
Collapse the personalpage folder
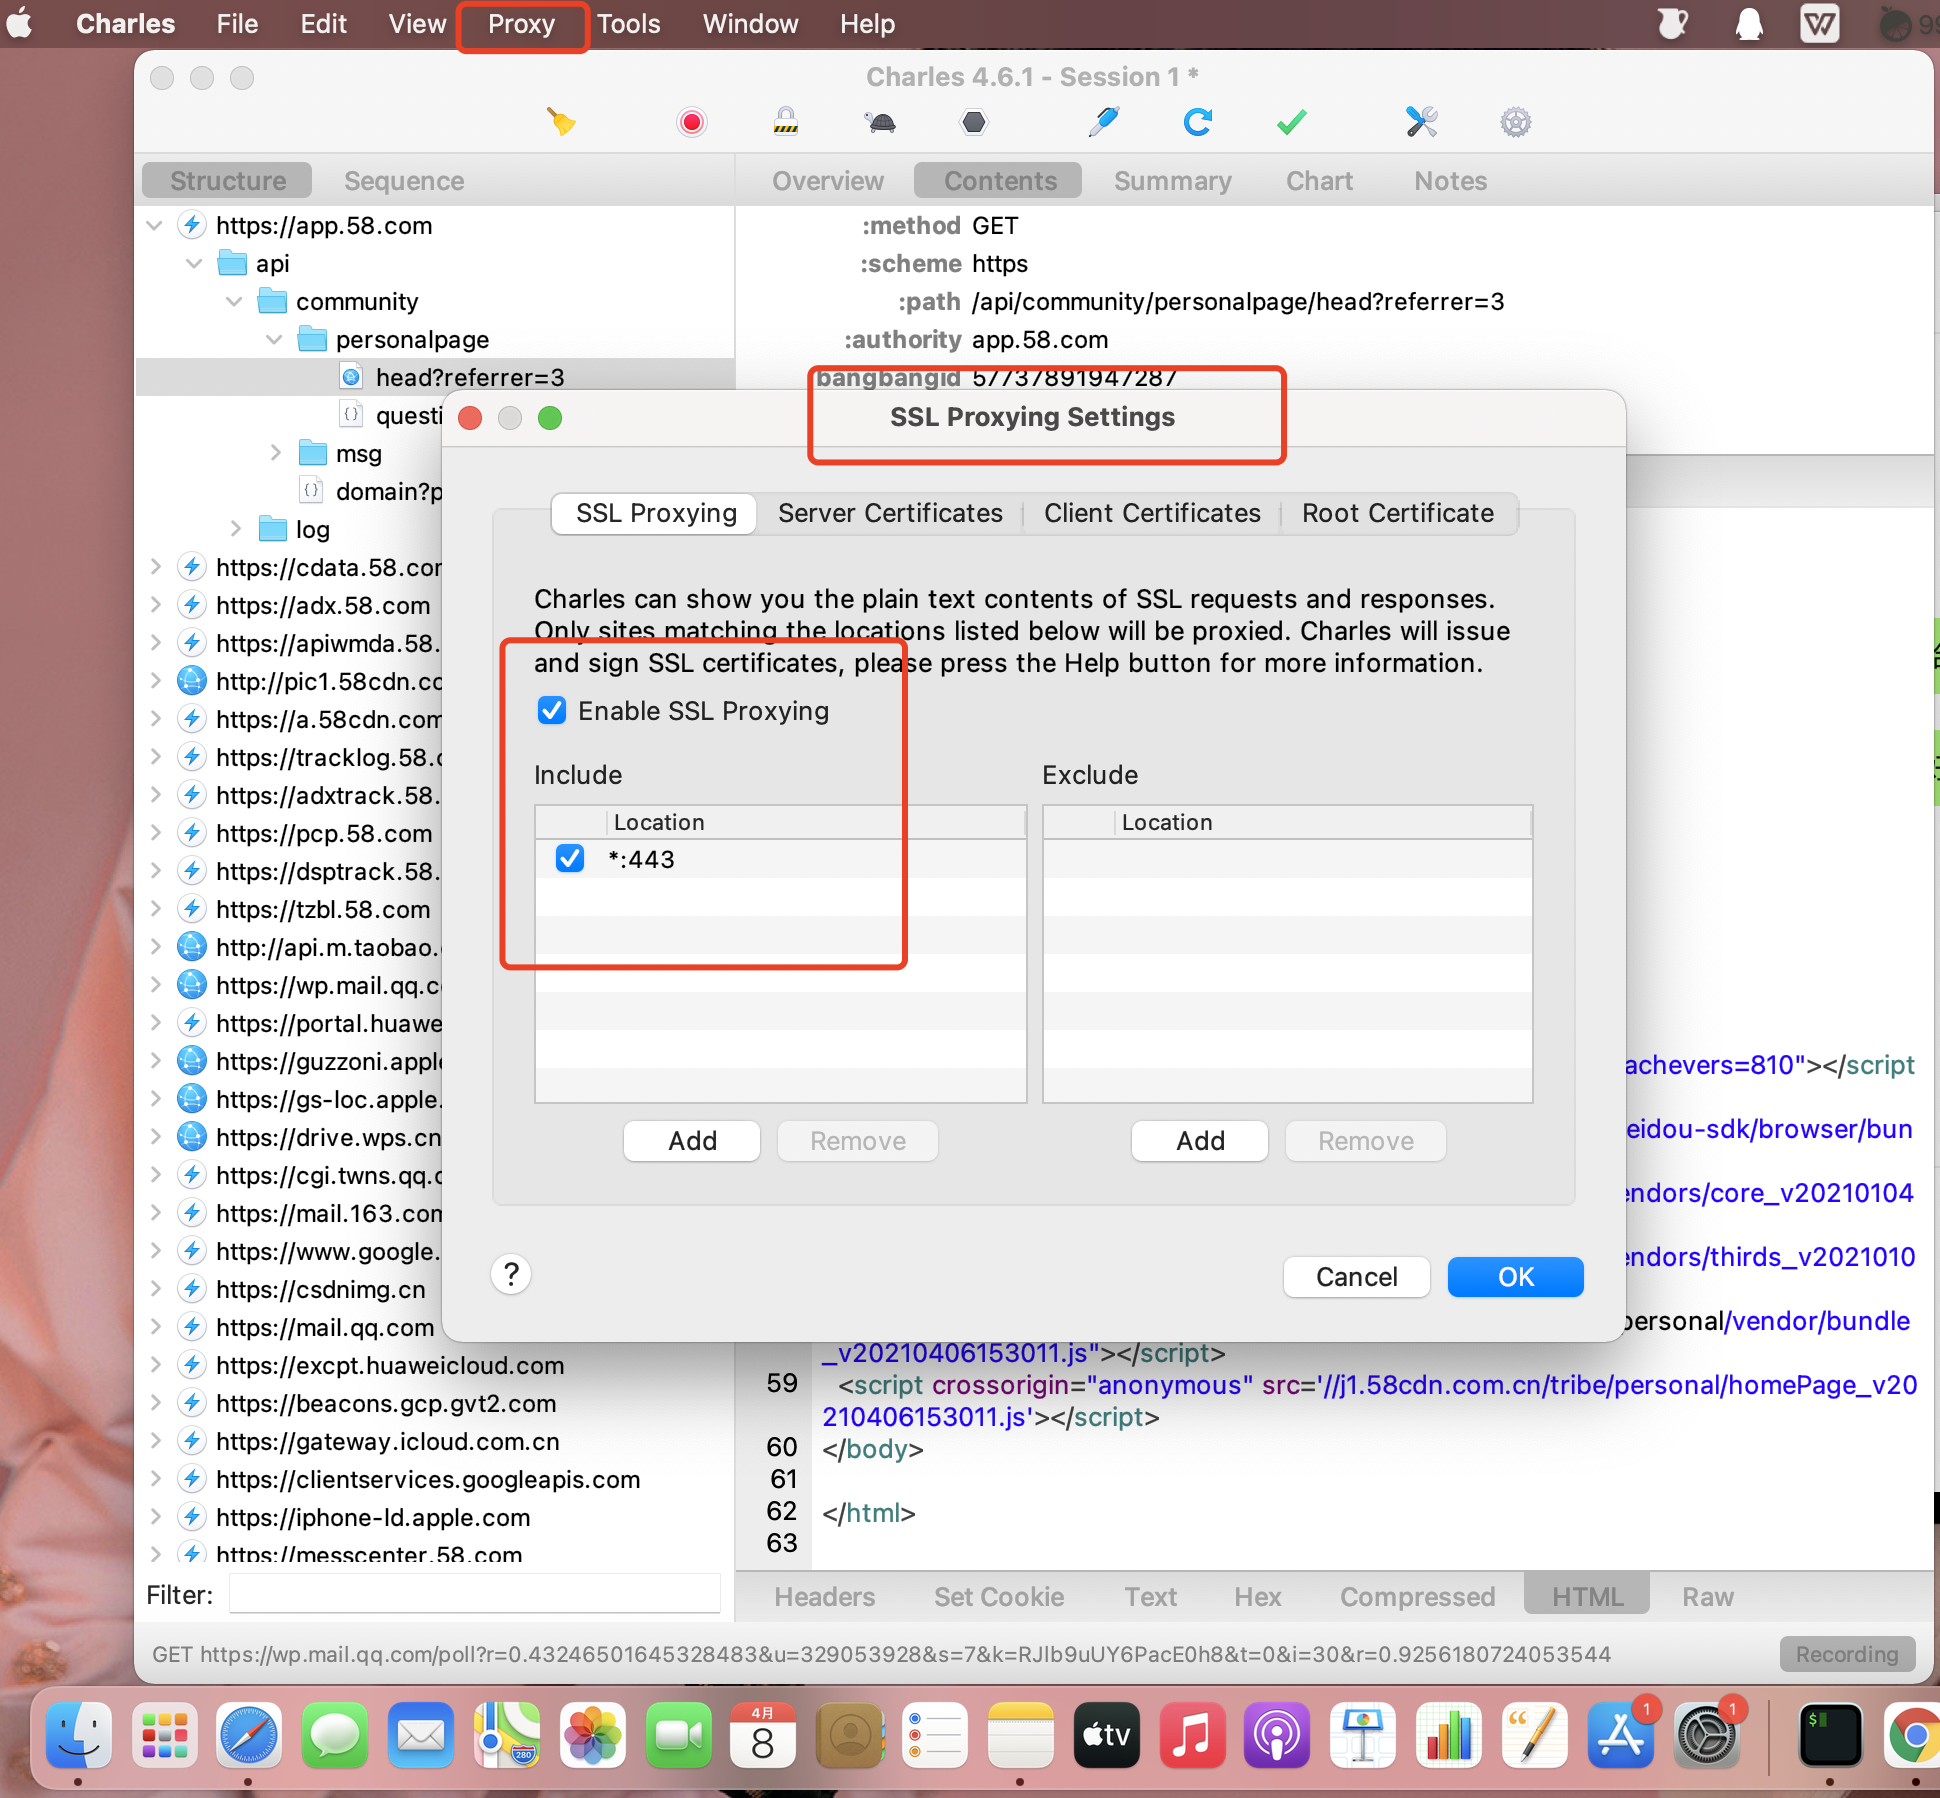tap(275, 339)
